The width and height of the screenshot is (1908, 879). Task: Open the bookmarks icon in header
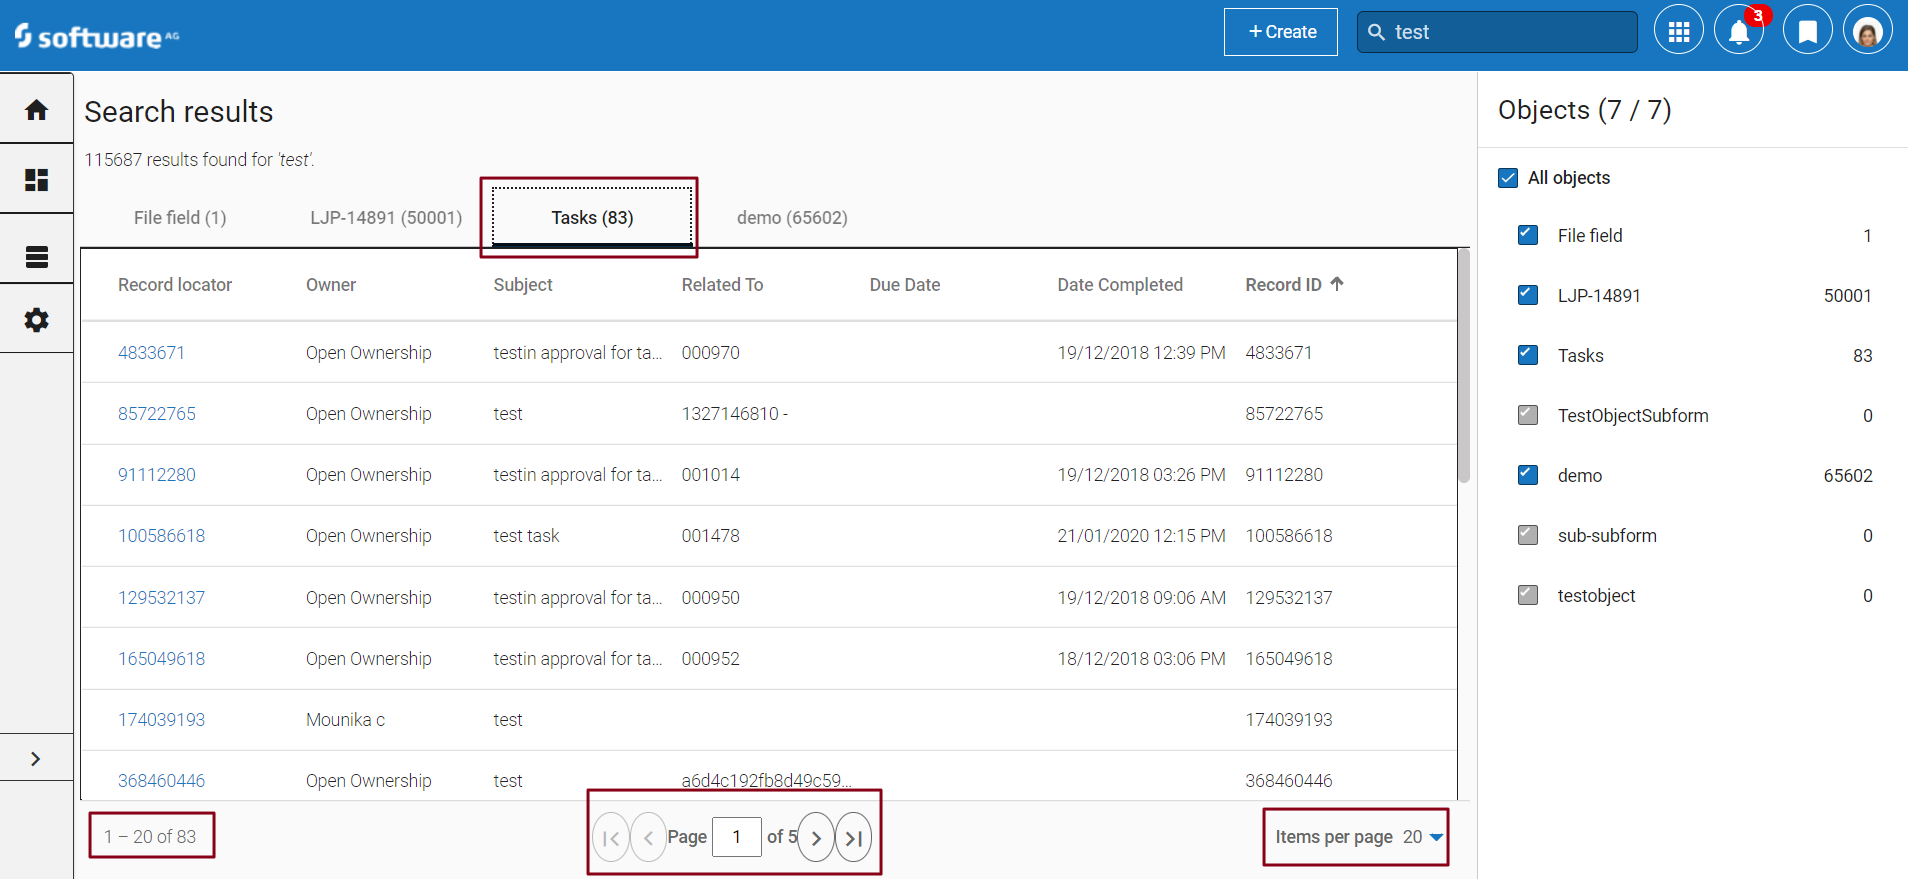1808,30
